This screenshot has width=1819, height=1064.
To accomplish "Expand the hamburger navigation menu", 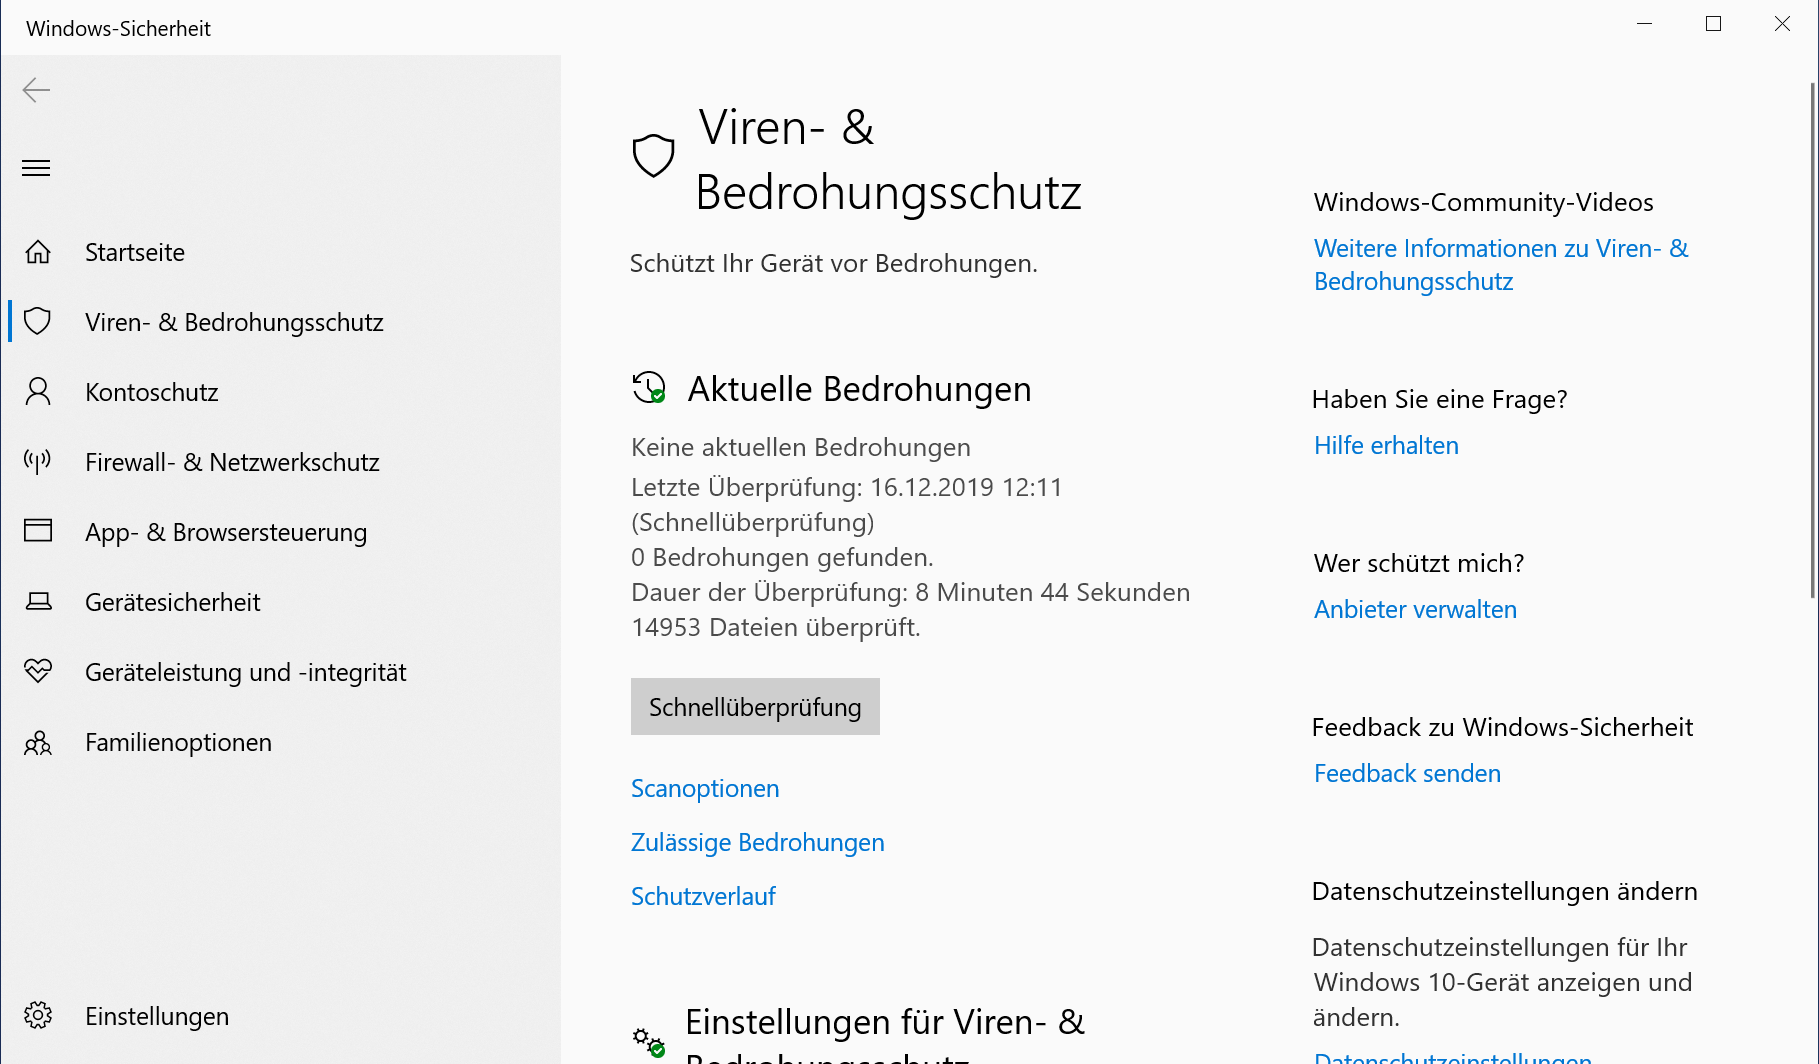I will pos(36,168).
